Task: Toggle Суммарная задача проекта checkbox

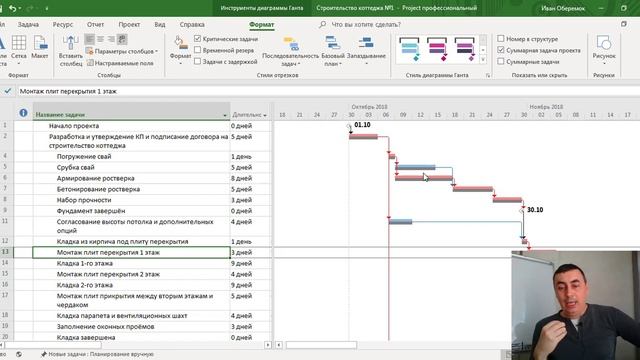Action: tap(501, 50)
